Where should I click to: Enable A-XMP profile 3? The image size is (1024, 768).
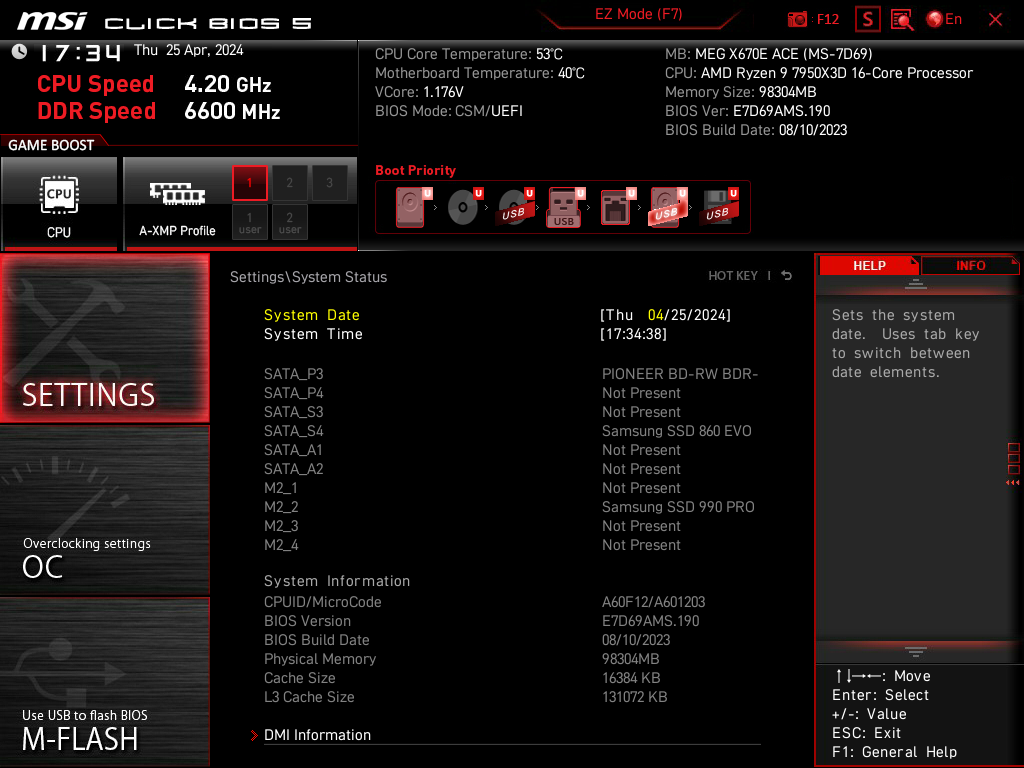click(x=329, y=183)
